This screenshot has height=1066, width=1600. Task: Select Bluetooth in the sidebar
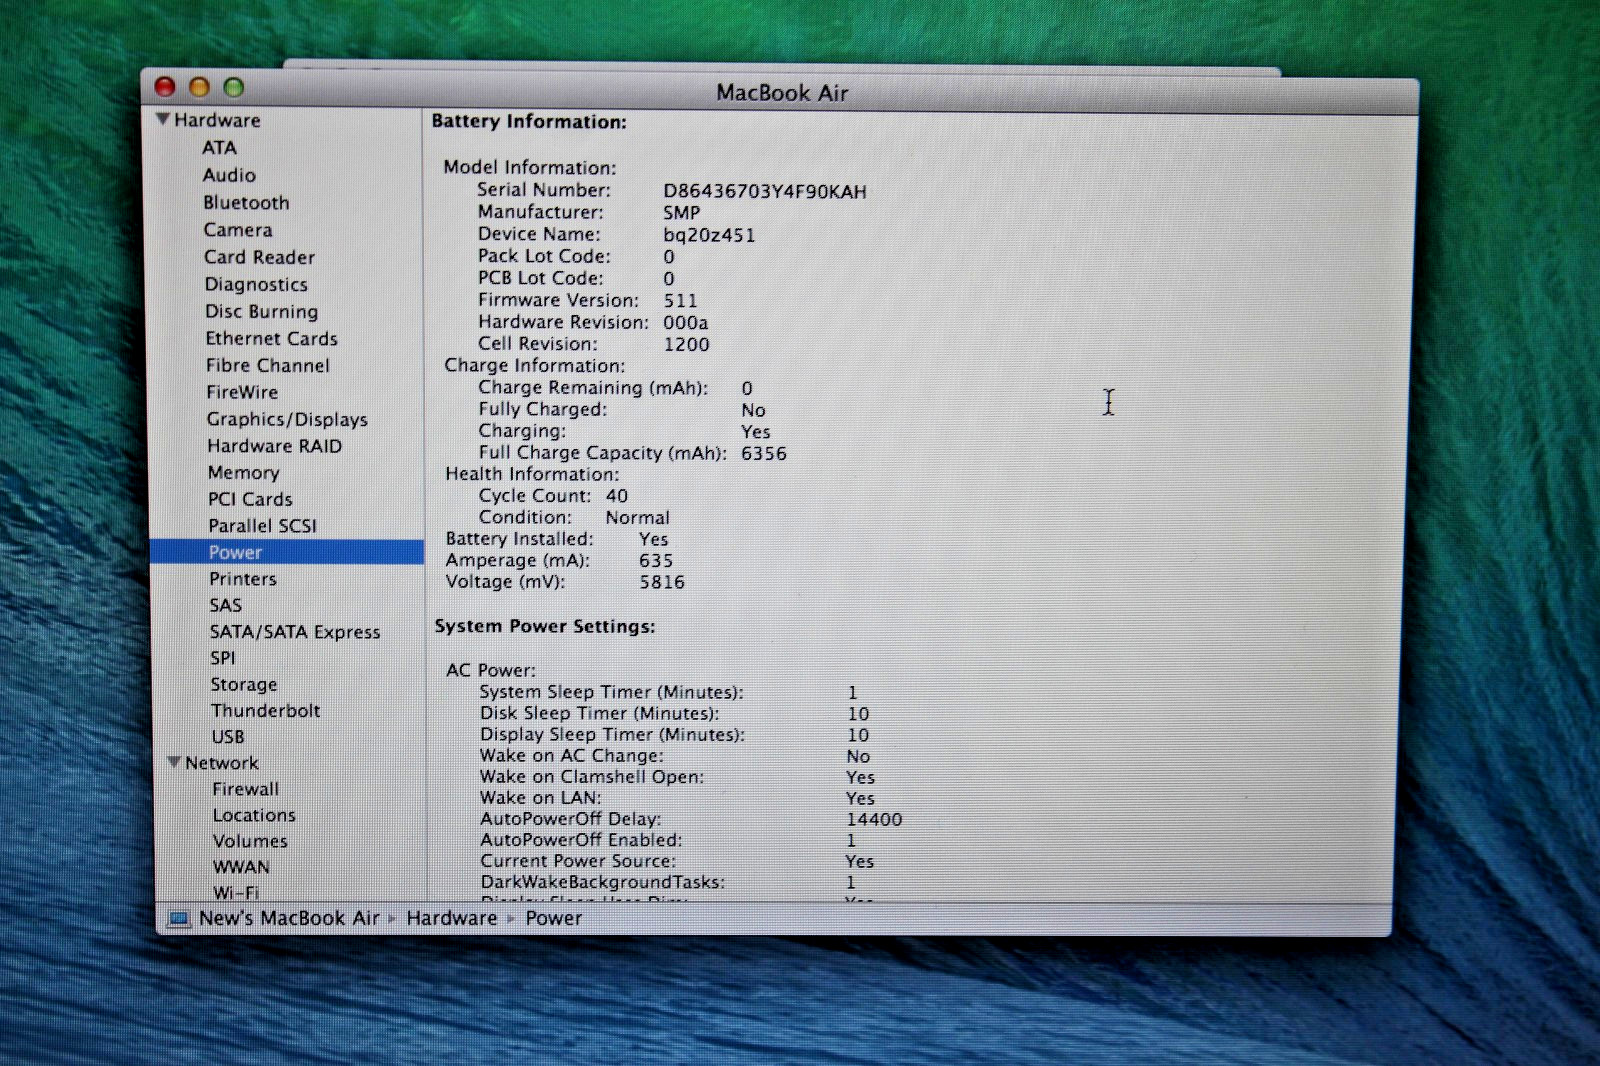pos(246,202)
